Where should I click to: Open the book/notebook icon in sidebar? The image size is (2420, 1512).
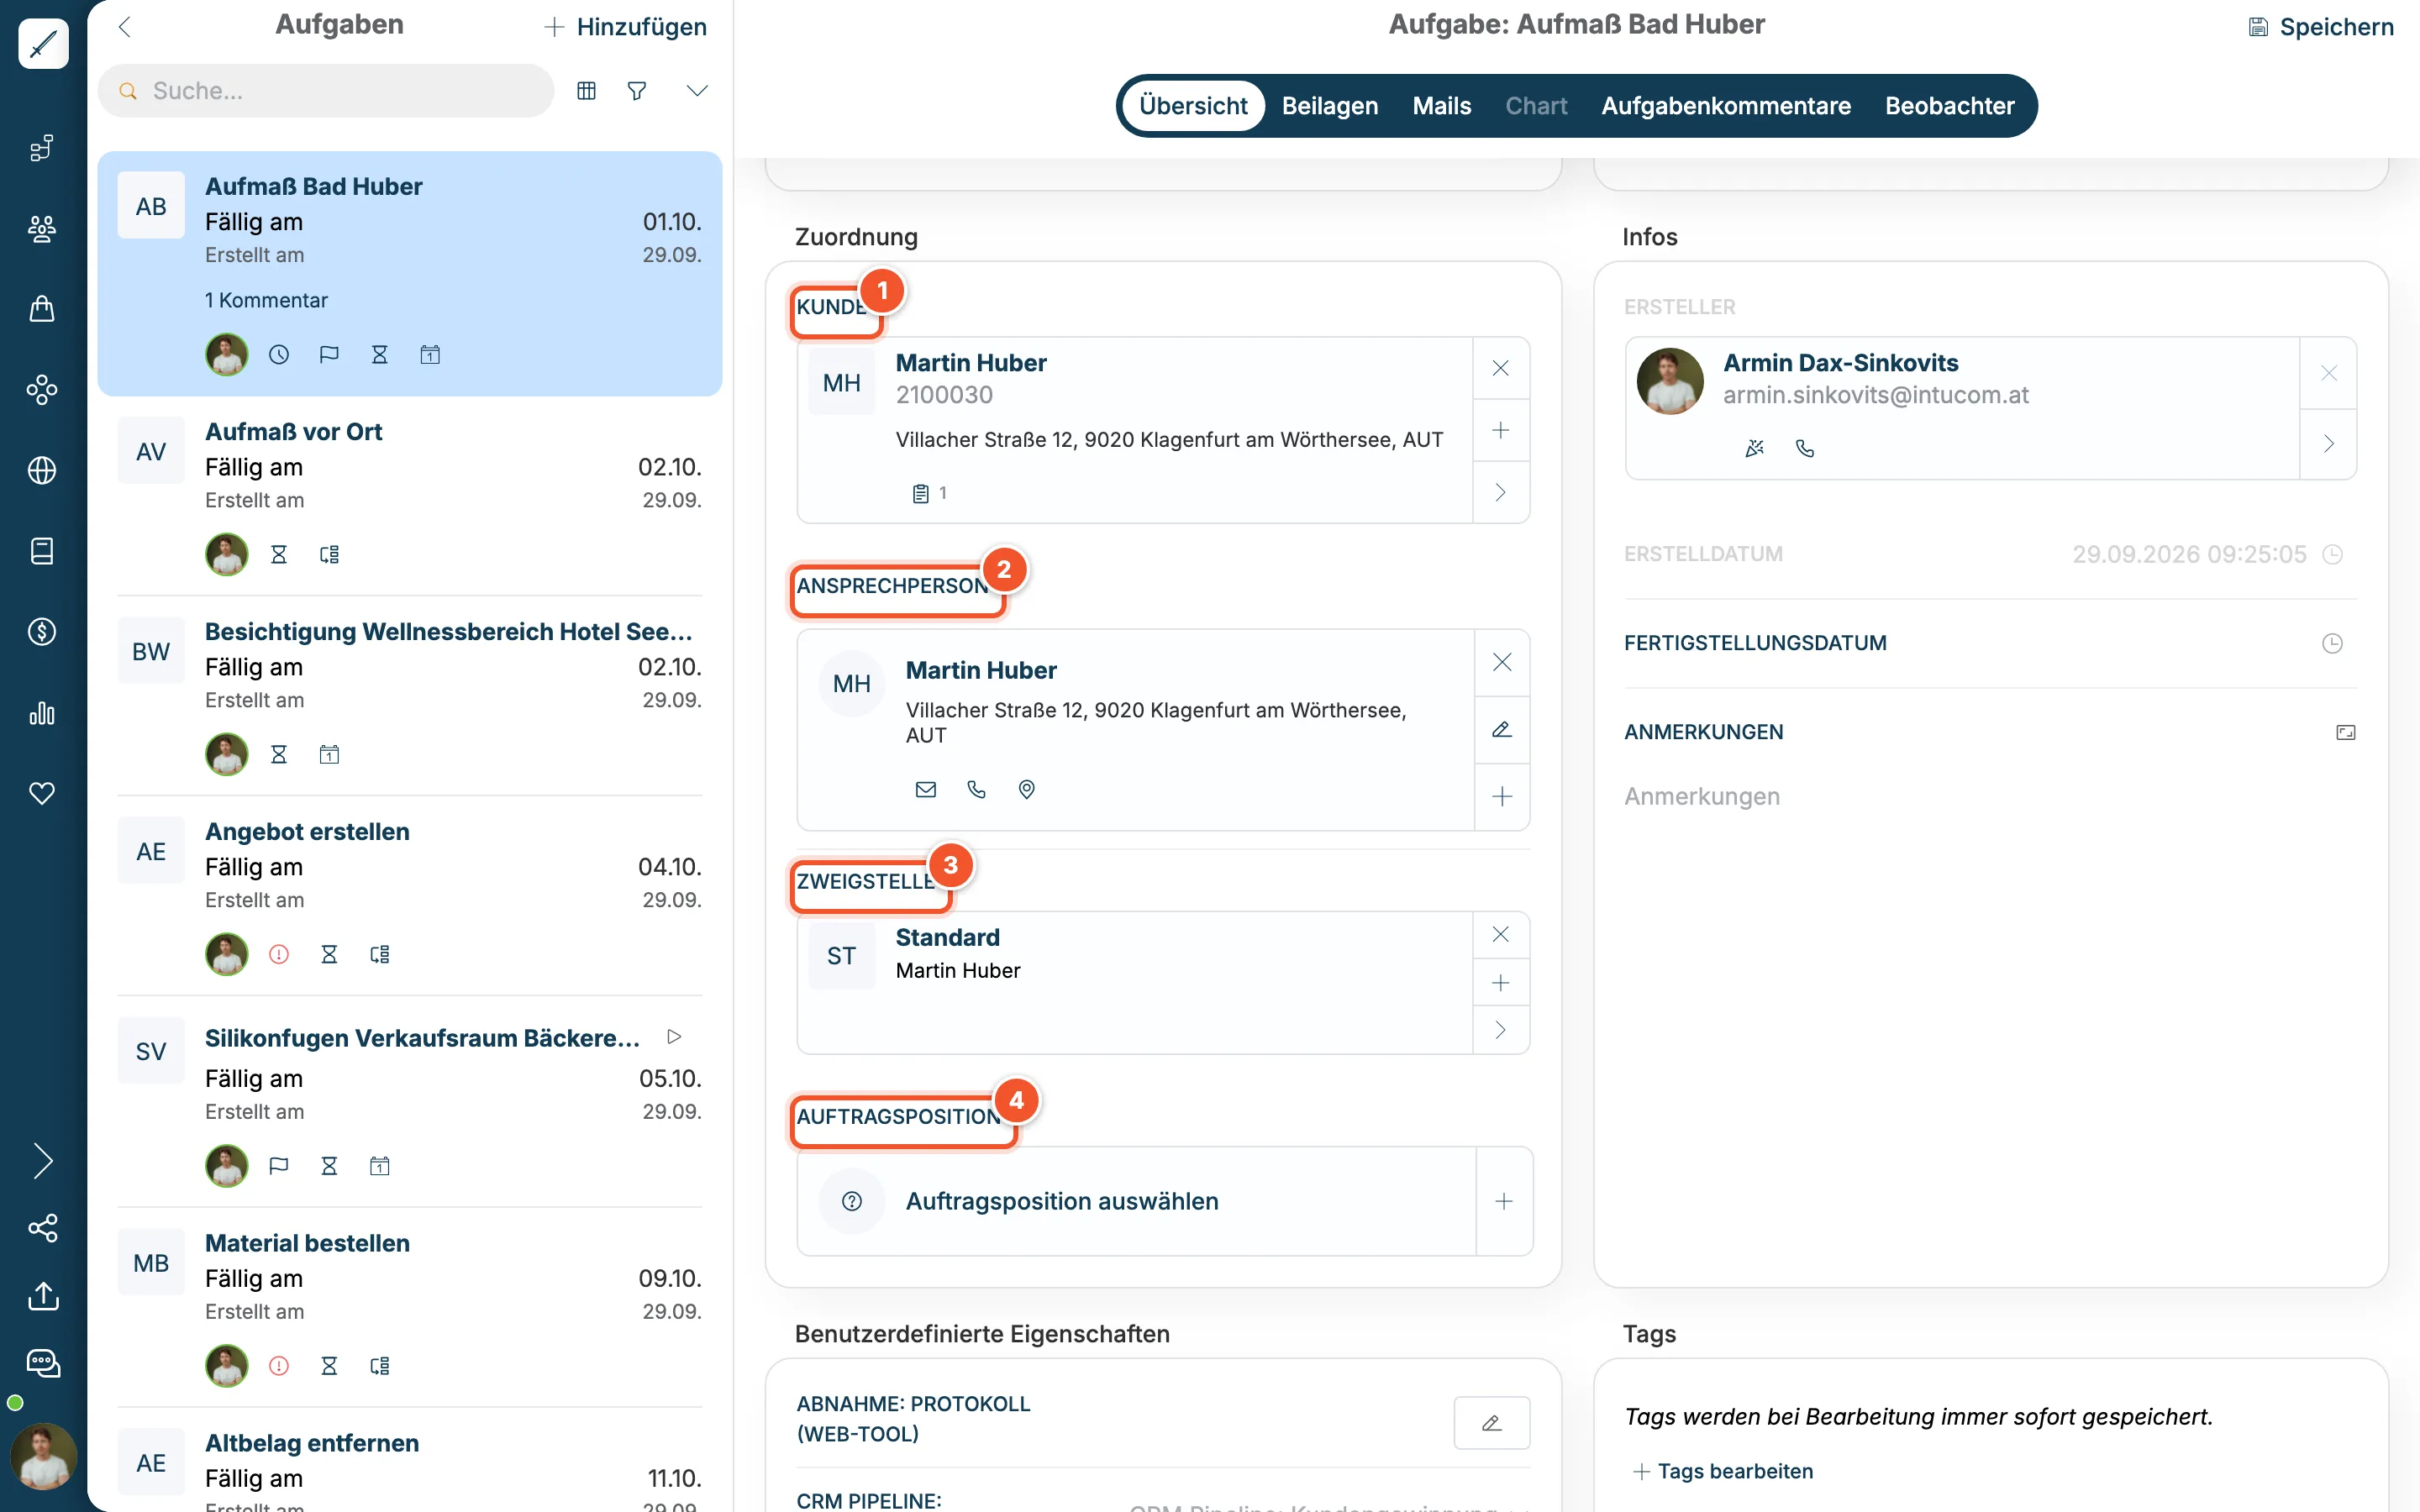pos(42,551)
